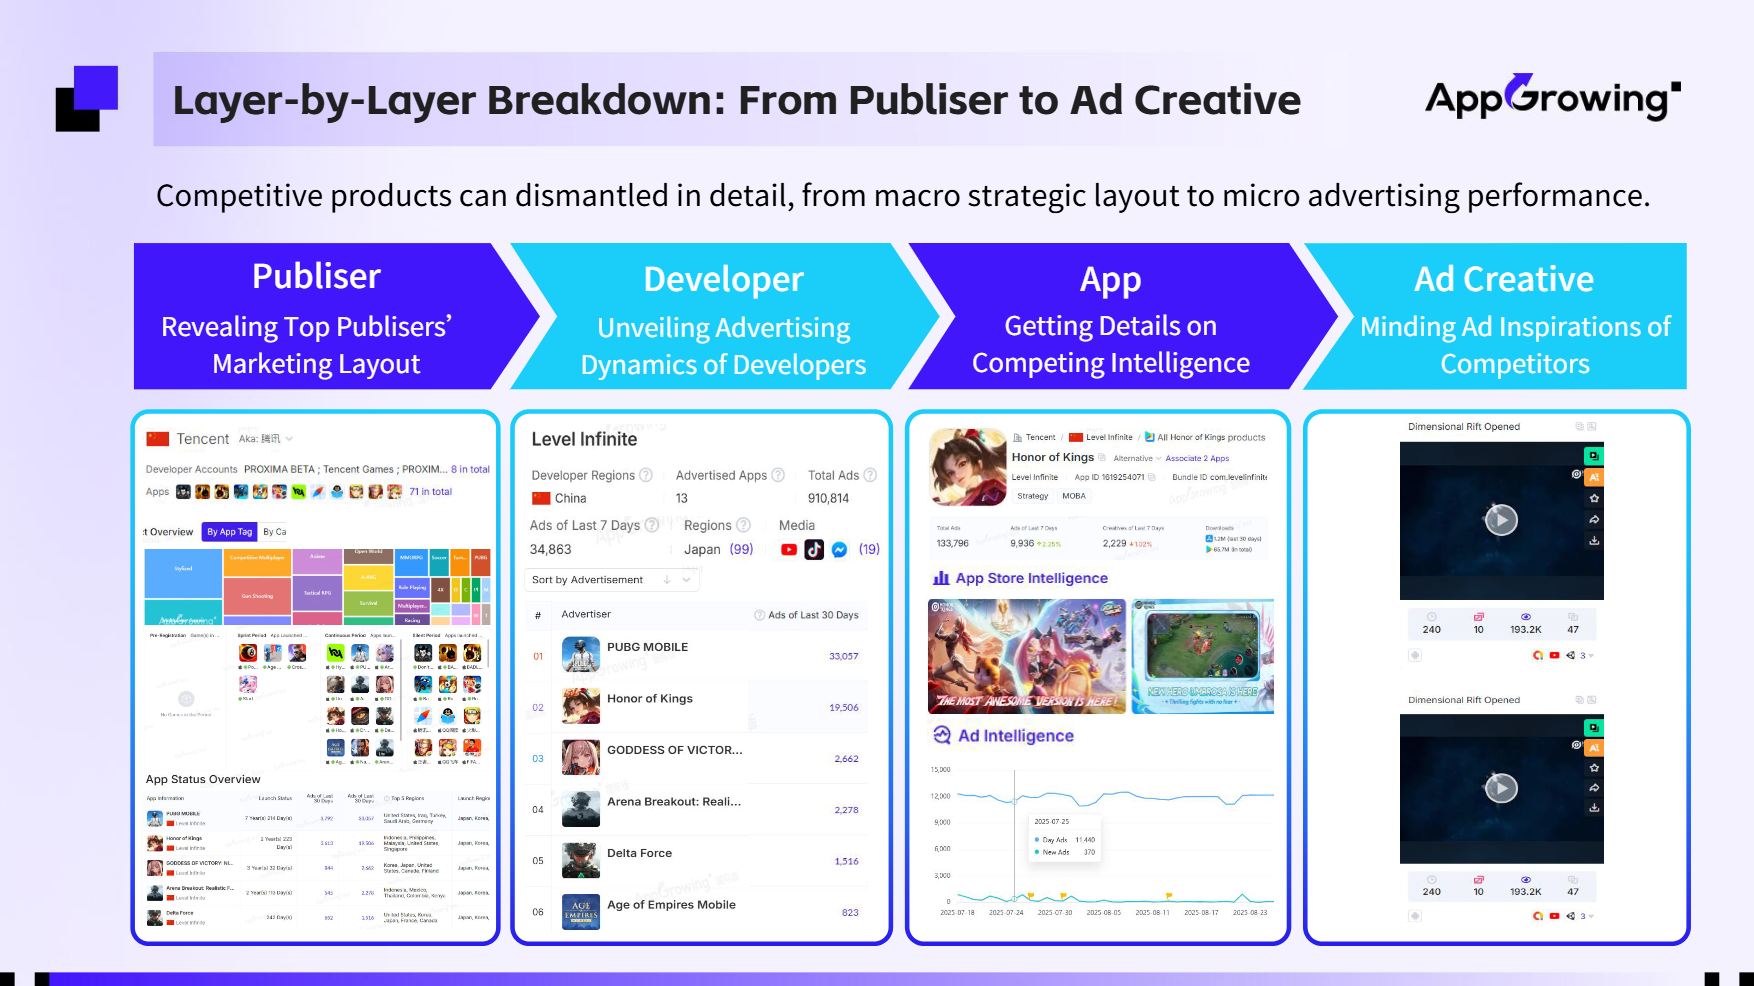Image resolution: width=1754 pixels, height=986 pixels.
Task: Play the Dimensional Rift Opened video
Action: tap(1500, 520)
